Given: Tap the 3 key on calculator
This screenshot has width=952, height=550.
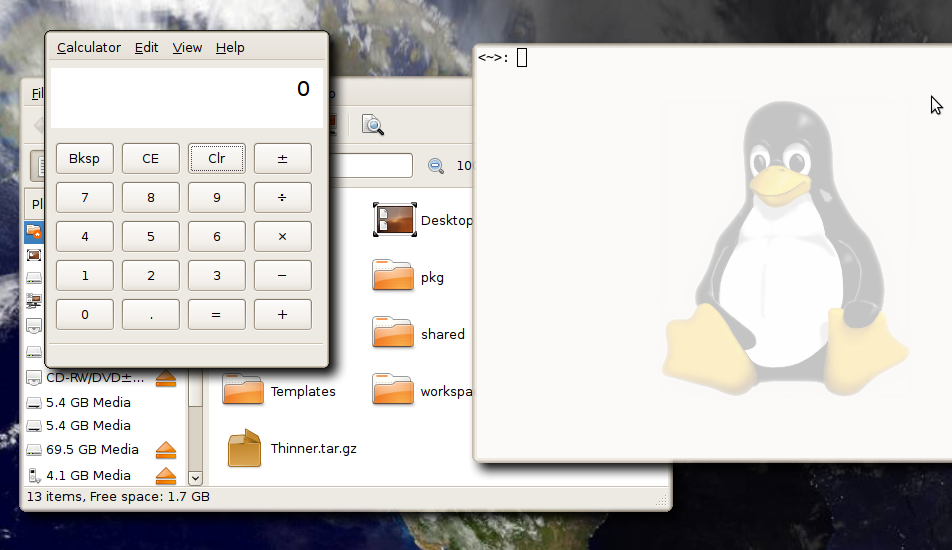Looking at the screenshot, I should pos(217,275).
